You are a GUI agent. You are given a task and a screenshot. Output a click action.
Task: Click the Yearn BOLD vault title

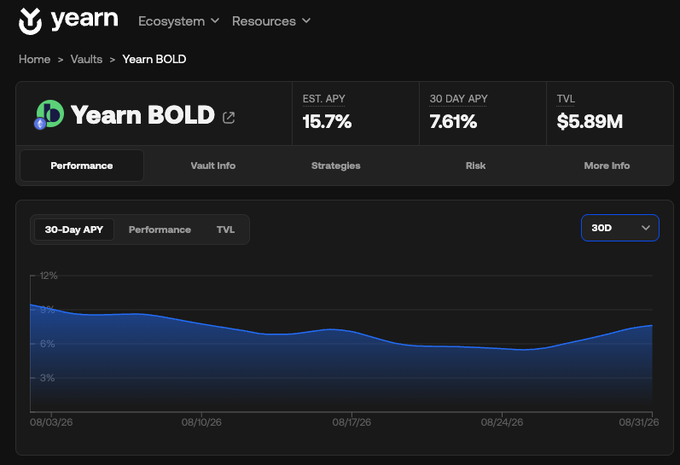coord(143,115)
